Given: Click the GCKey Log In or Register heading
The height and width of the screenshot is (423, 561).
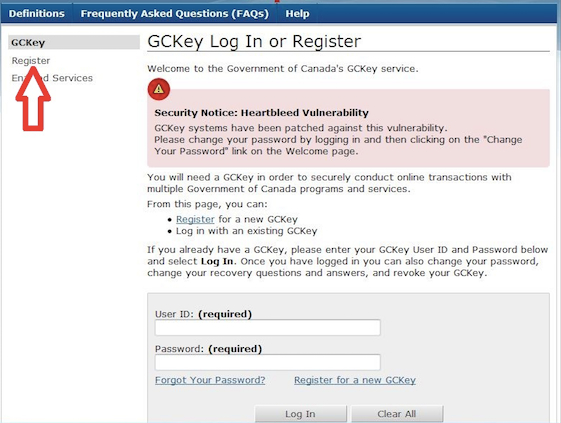Looking at the screenshot, I should [254, 41].
